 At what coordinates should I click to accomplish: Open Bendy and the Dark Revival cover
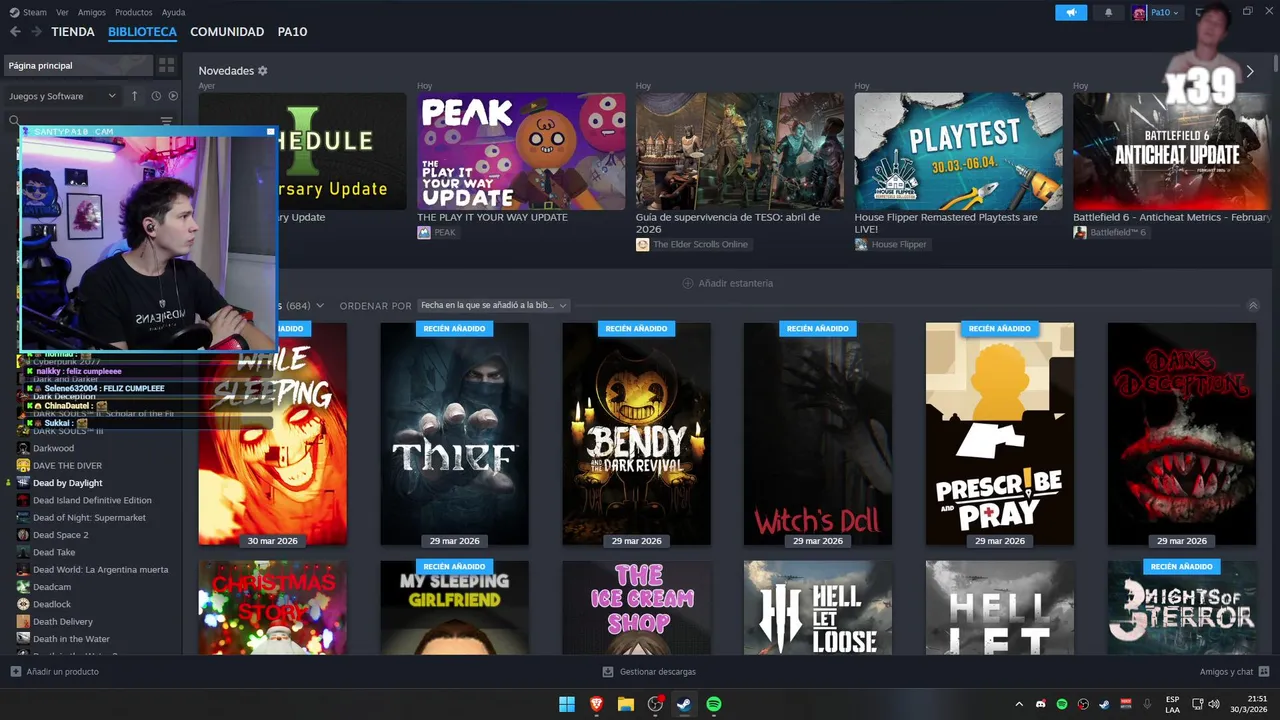click(636, 434)
